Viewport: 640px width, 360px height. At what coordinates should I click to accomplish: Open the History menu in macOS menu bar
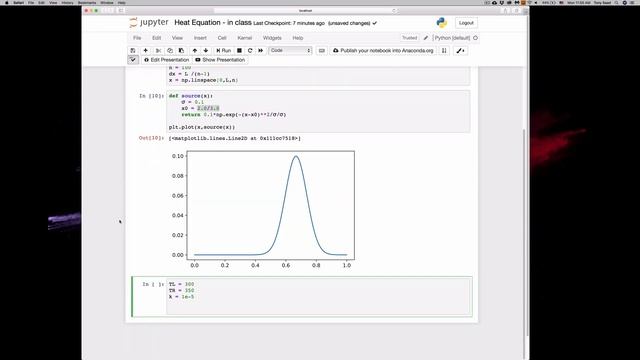[x=67, y=2]
